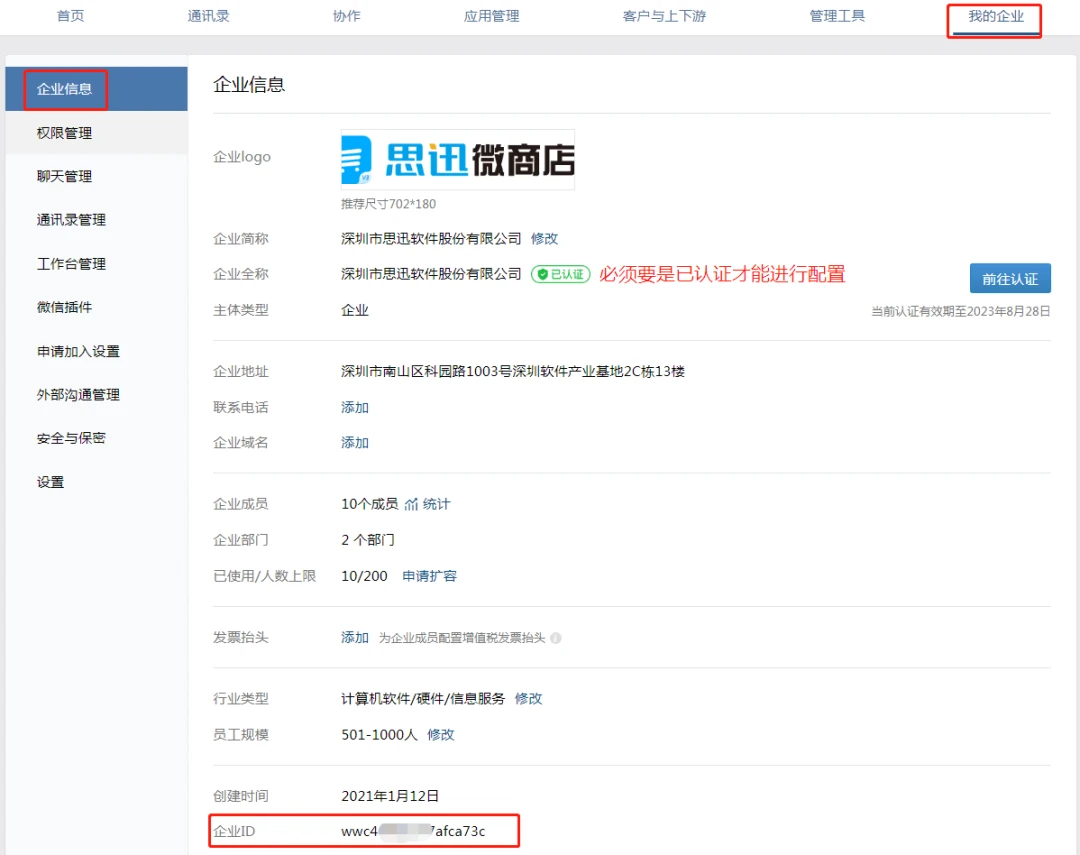Click the 已认证 verified badge

click(x=561, y=274)
